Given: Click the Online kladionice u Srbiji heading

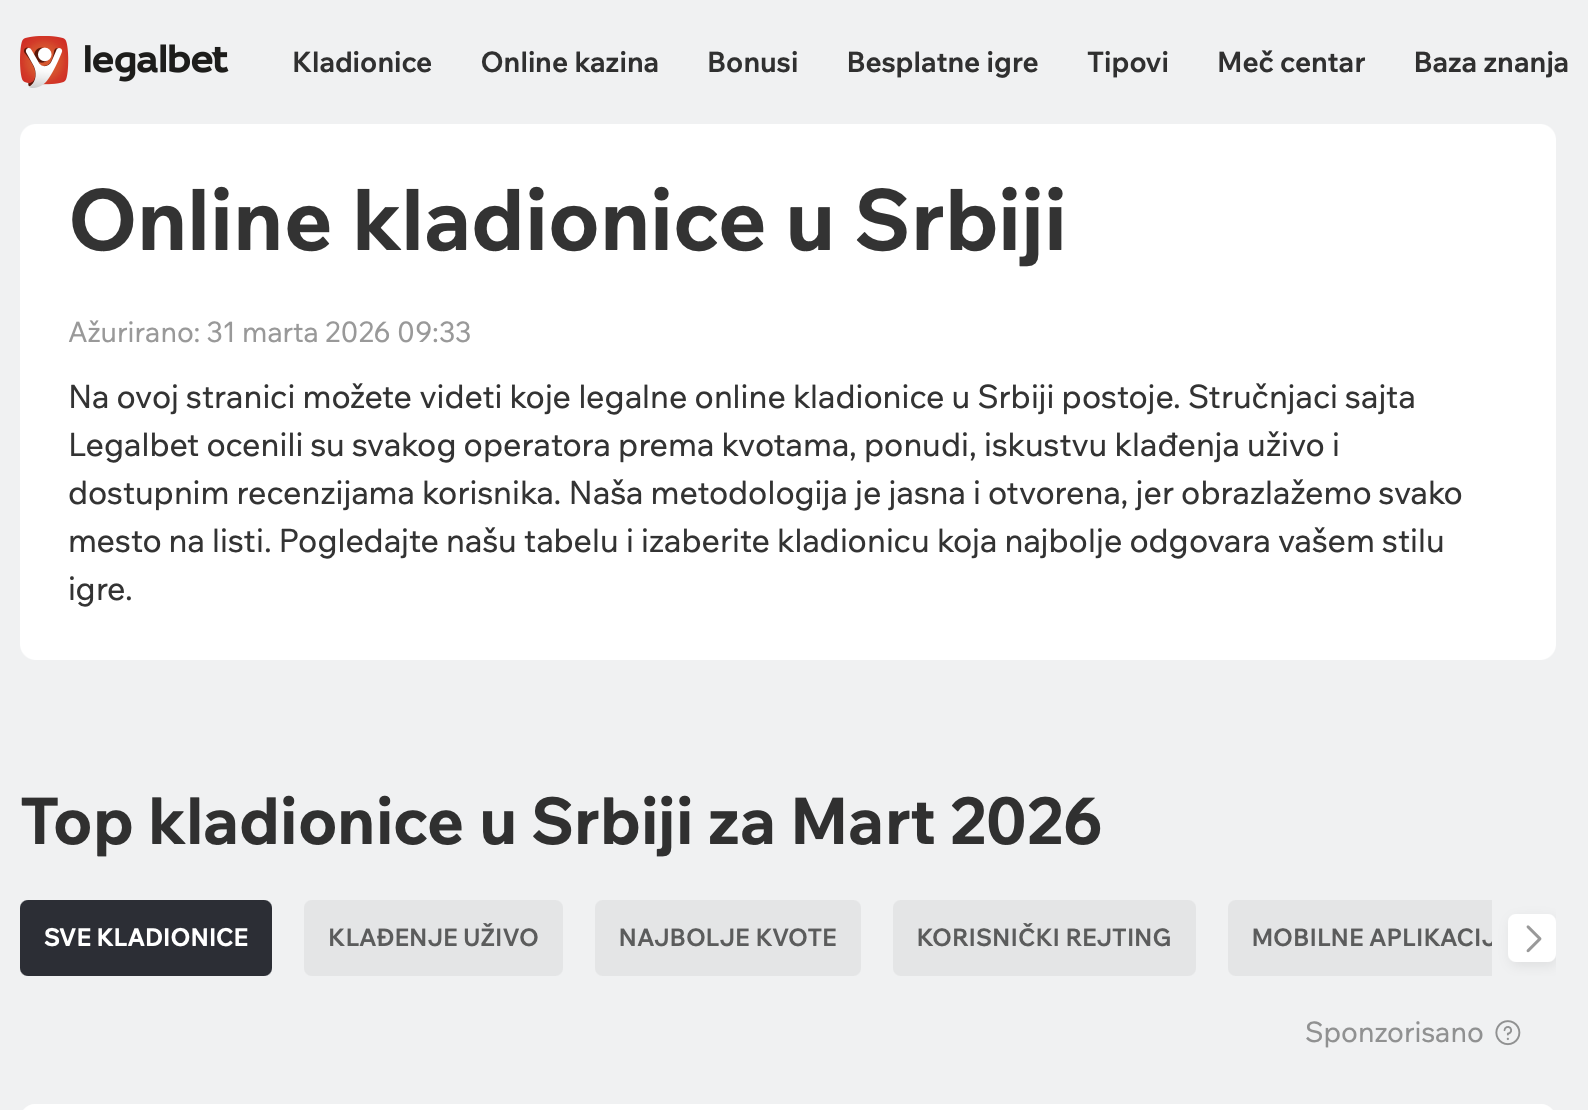Looking at the screenshot, I should tap(567, 221).
